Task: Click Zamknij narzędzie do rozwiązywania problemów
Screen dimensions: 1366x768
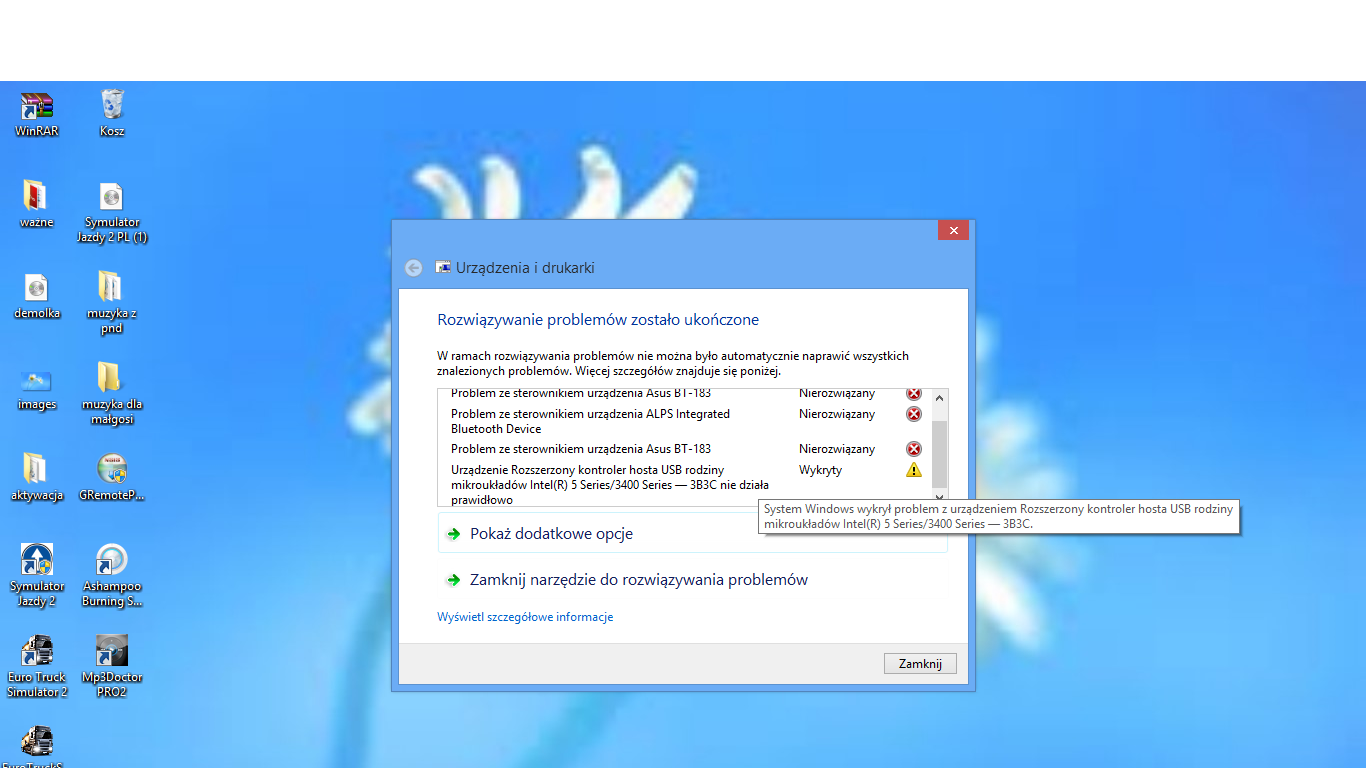Action: tap(639, 580)
